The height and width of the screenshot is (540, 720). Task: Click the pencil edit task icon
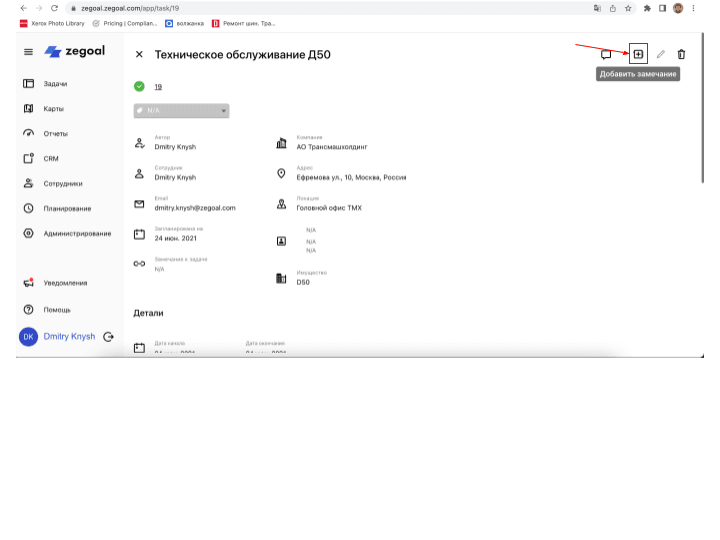pos(660,54)
